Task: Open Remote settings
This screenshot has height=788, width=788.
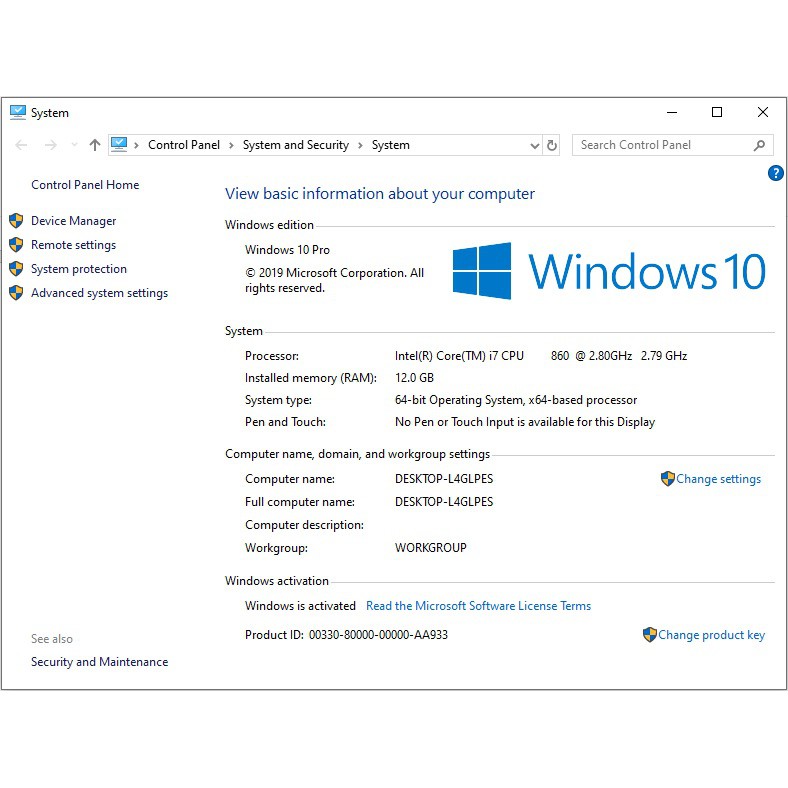Action: 73,245
